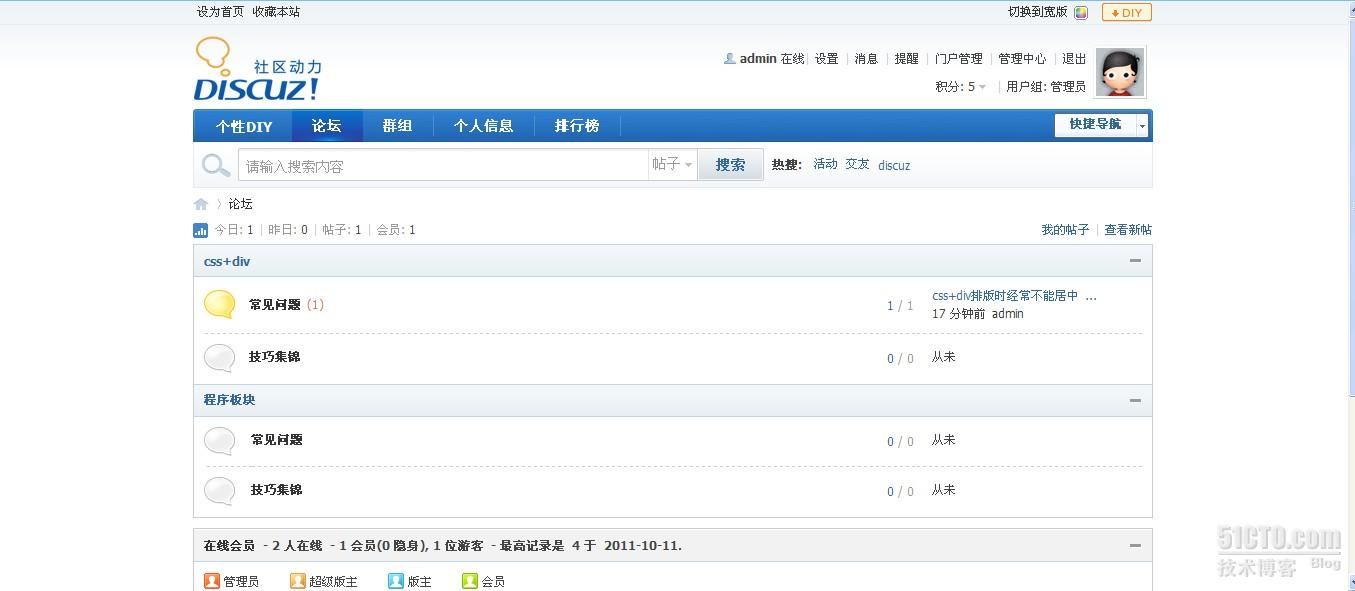Open 提醒 notifications link

[906, 59]
